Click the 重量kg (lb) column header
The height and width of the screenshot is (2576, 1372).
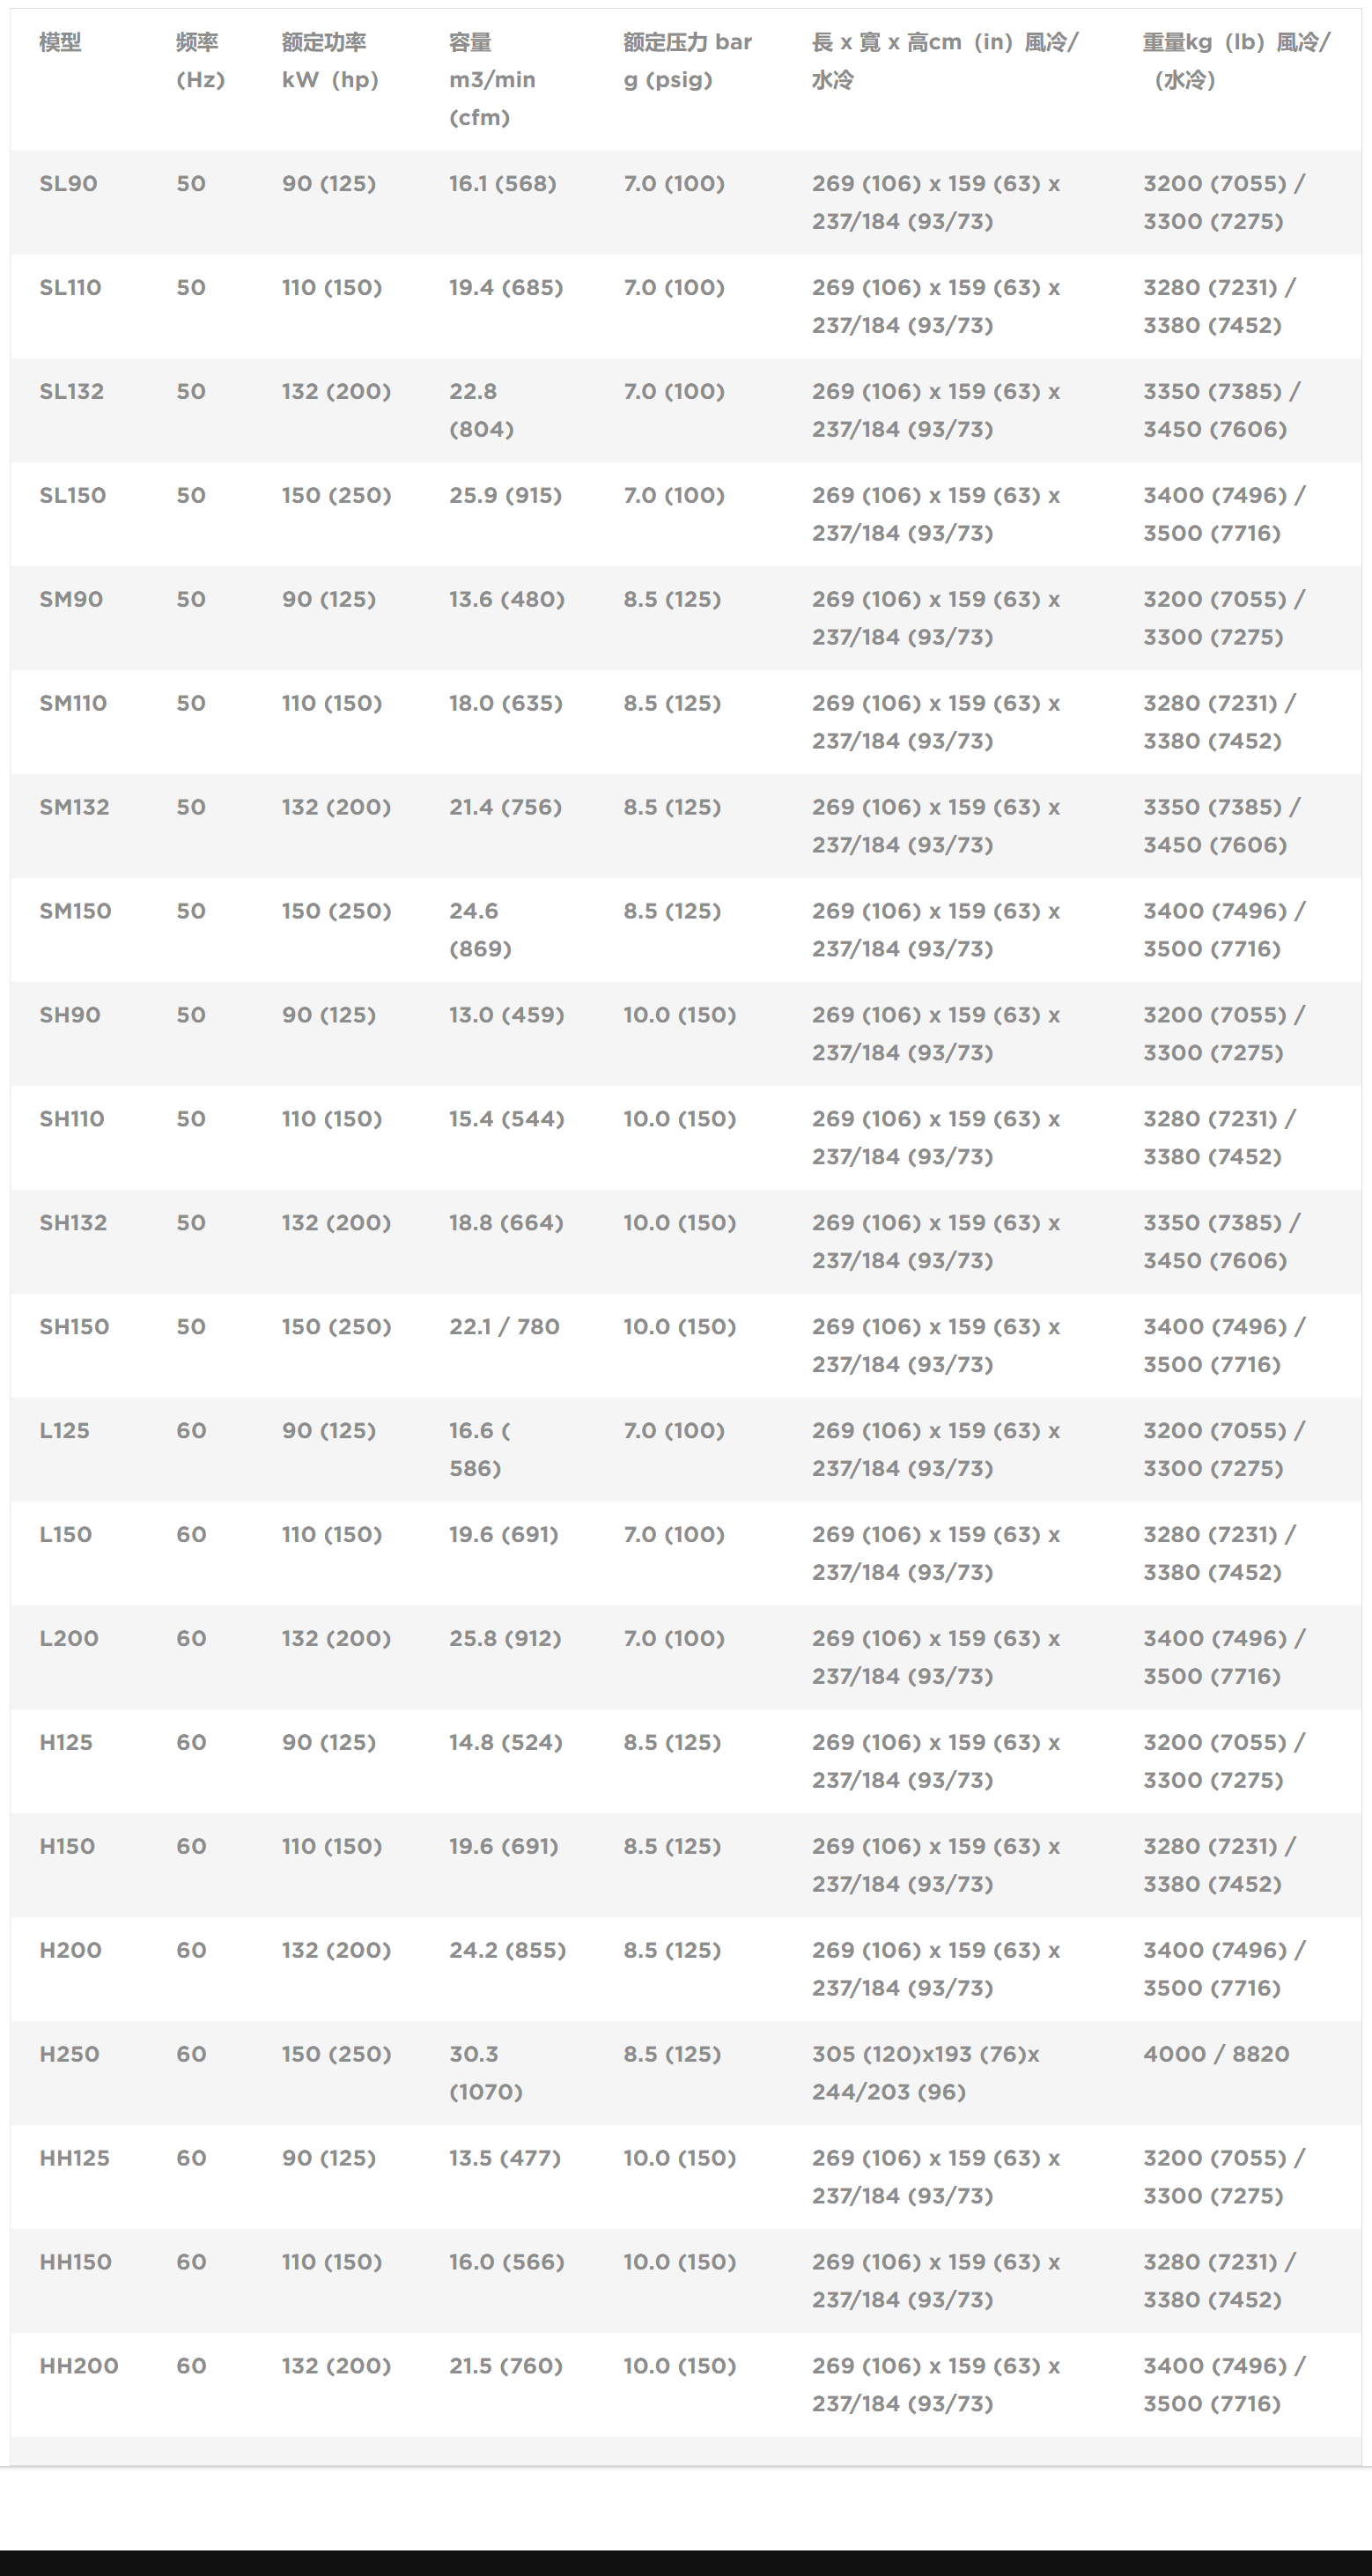point(1236,61)
